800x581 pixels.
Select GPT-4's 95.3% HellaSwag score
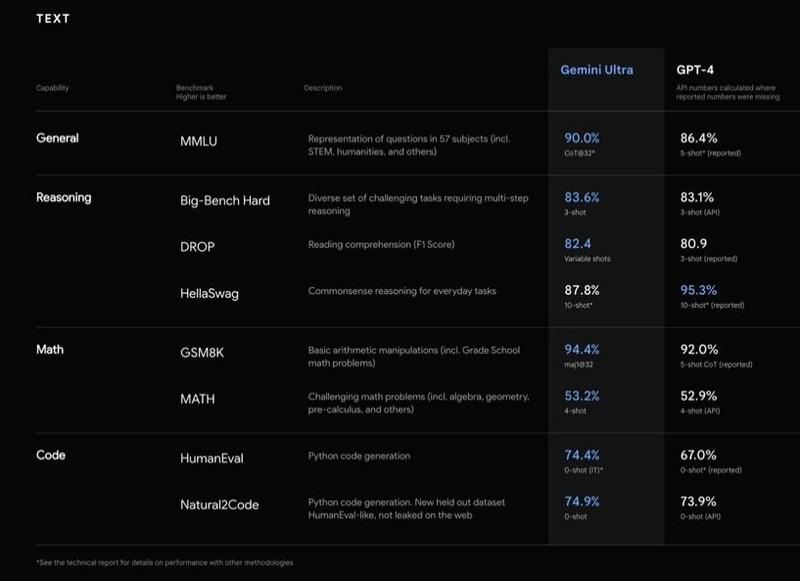click(x=698, y=290)
